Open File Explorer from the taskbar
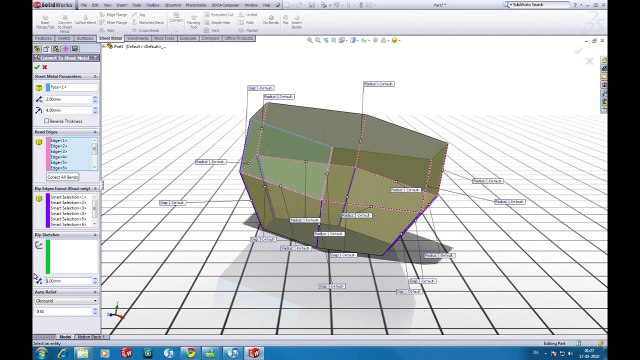The width and height of the screenshot is (640, 360). [x=82, y=353]
